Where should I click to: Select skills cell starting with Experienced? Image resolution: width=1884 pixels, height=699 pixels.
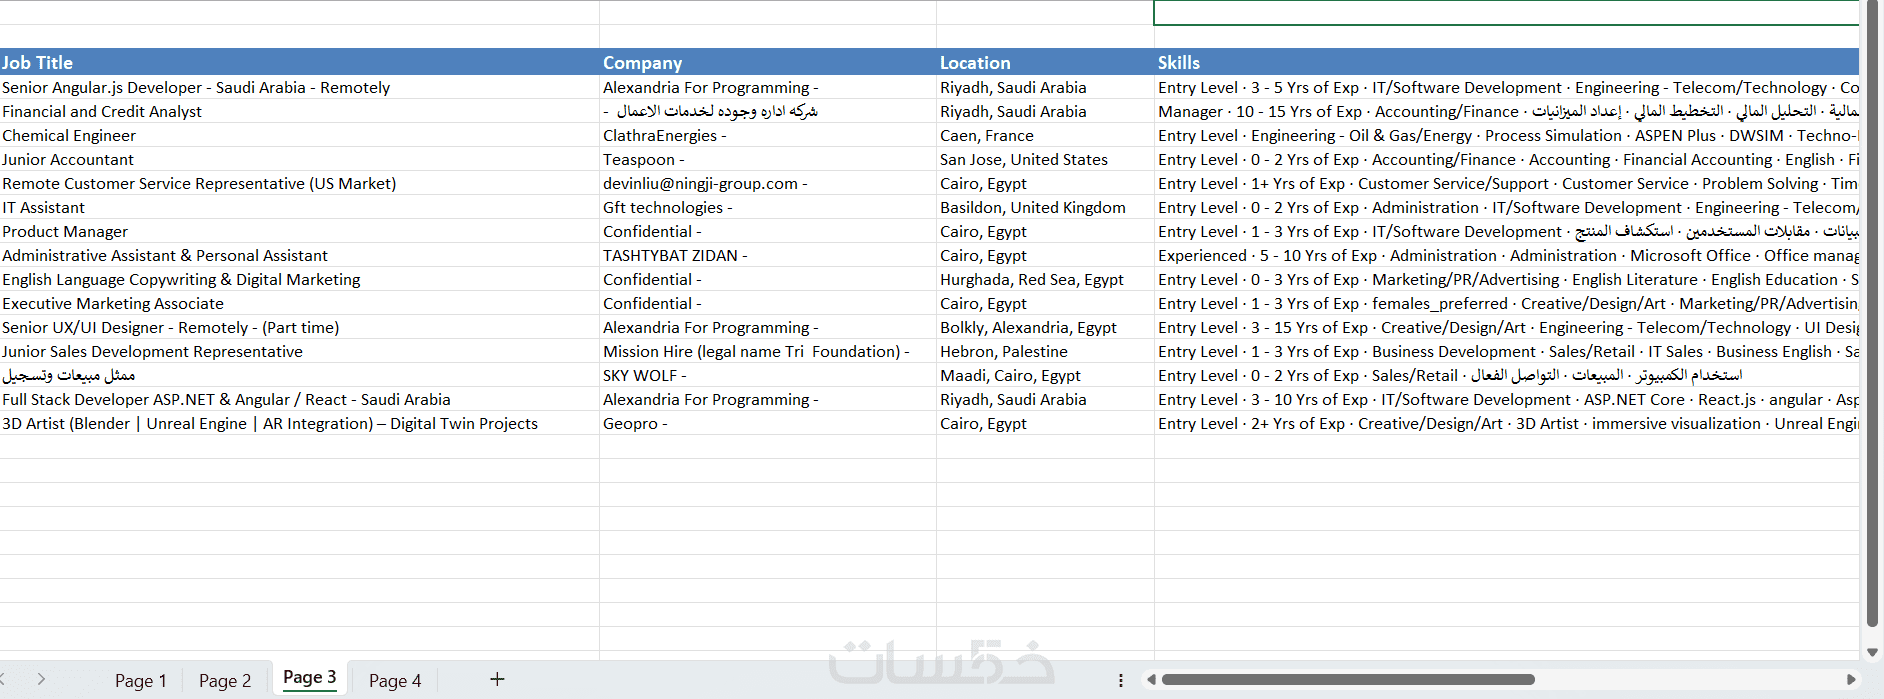click(x=1506, y=255)
